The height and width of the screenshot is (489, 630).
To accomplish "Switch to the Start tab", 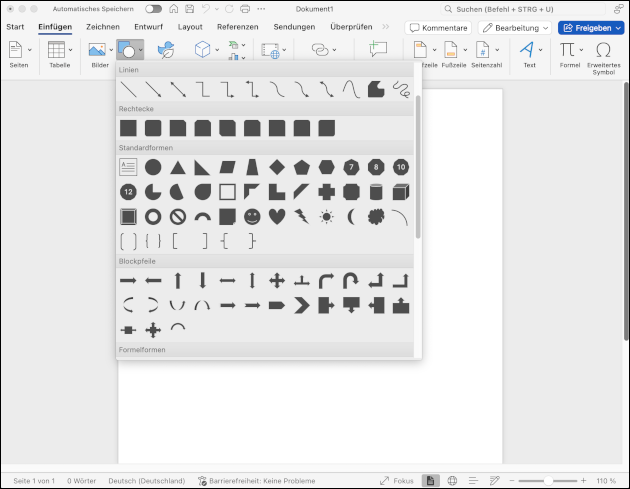I will click(x=15, y=27).
